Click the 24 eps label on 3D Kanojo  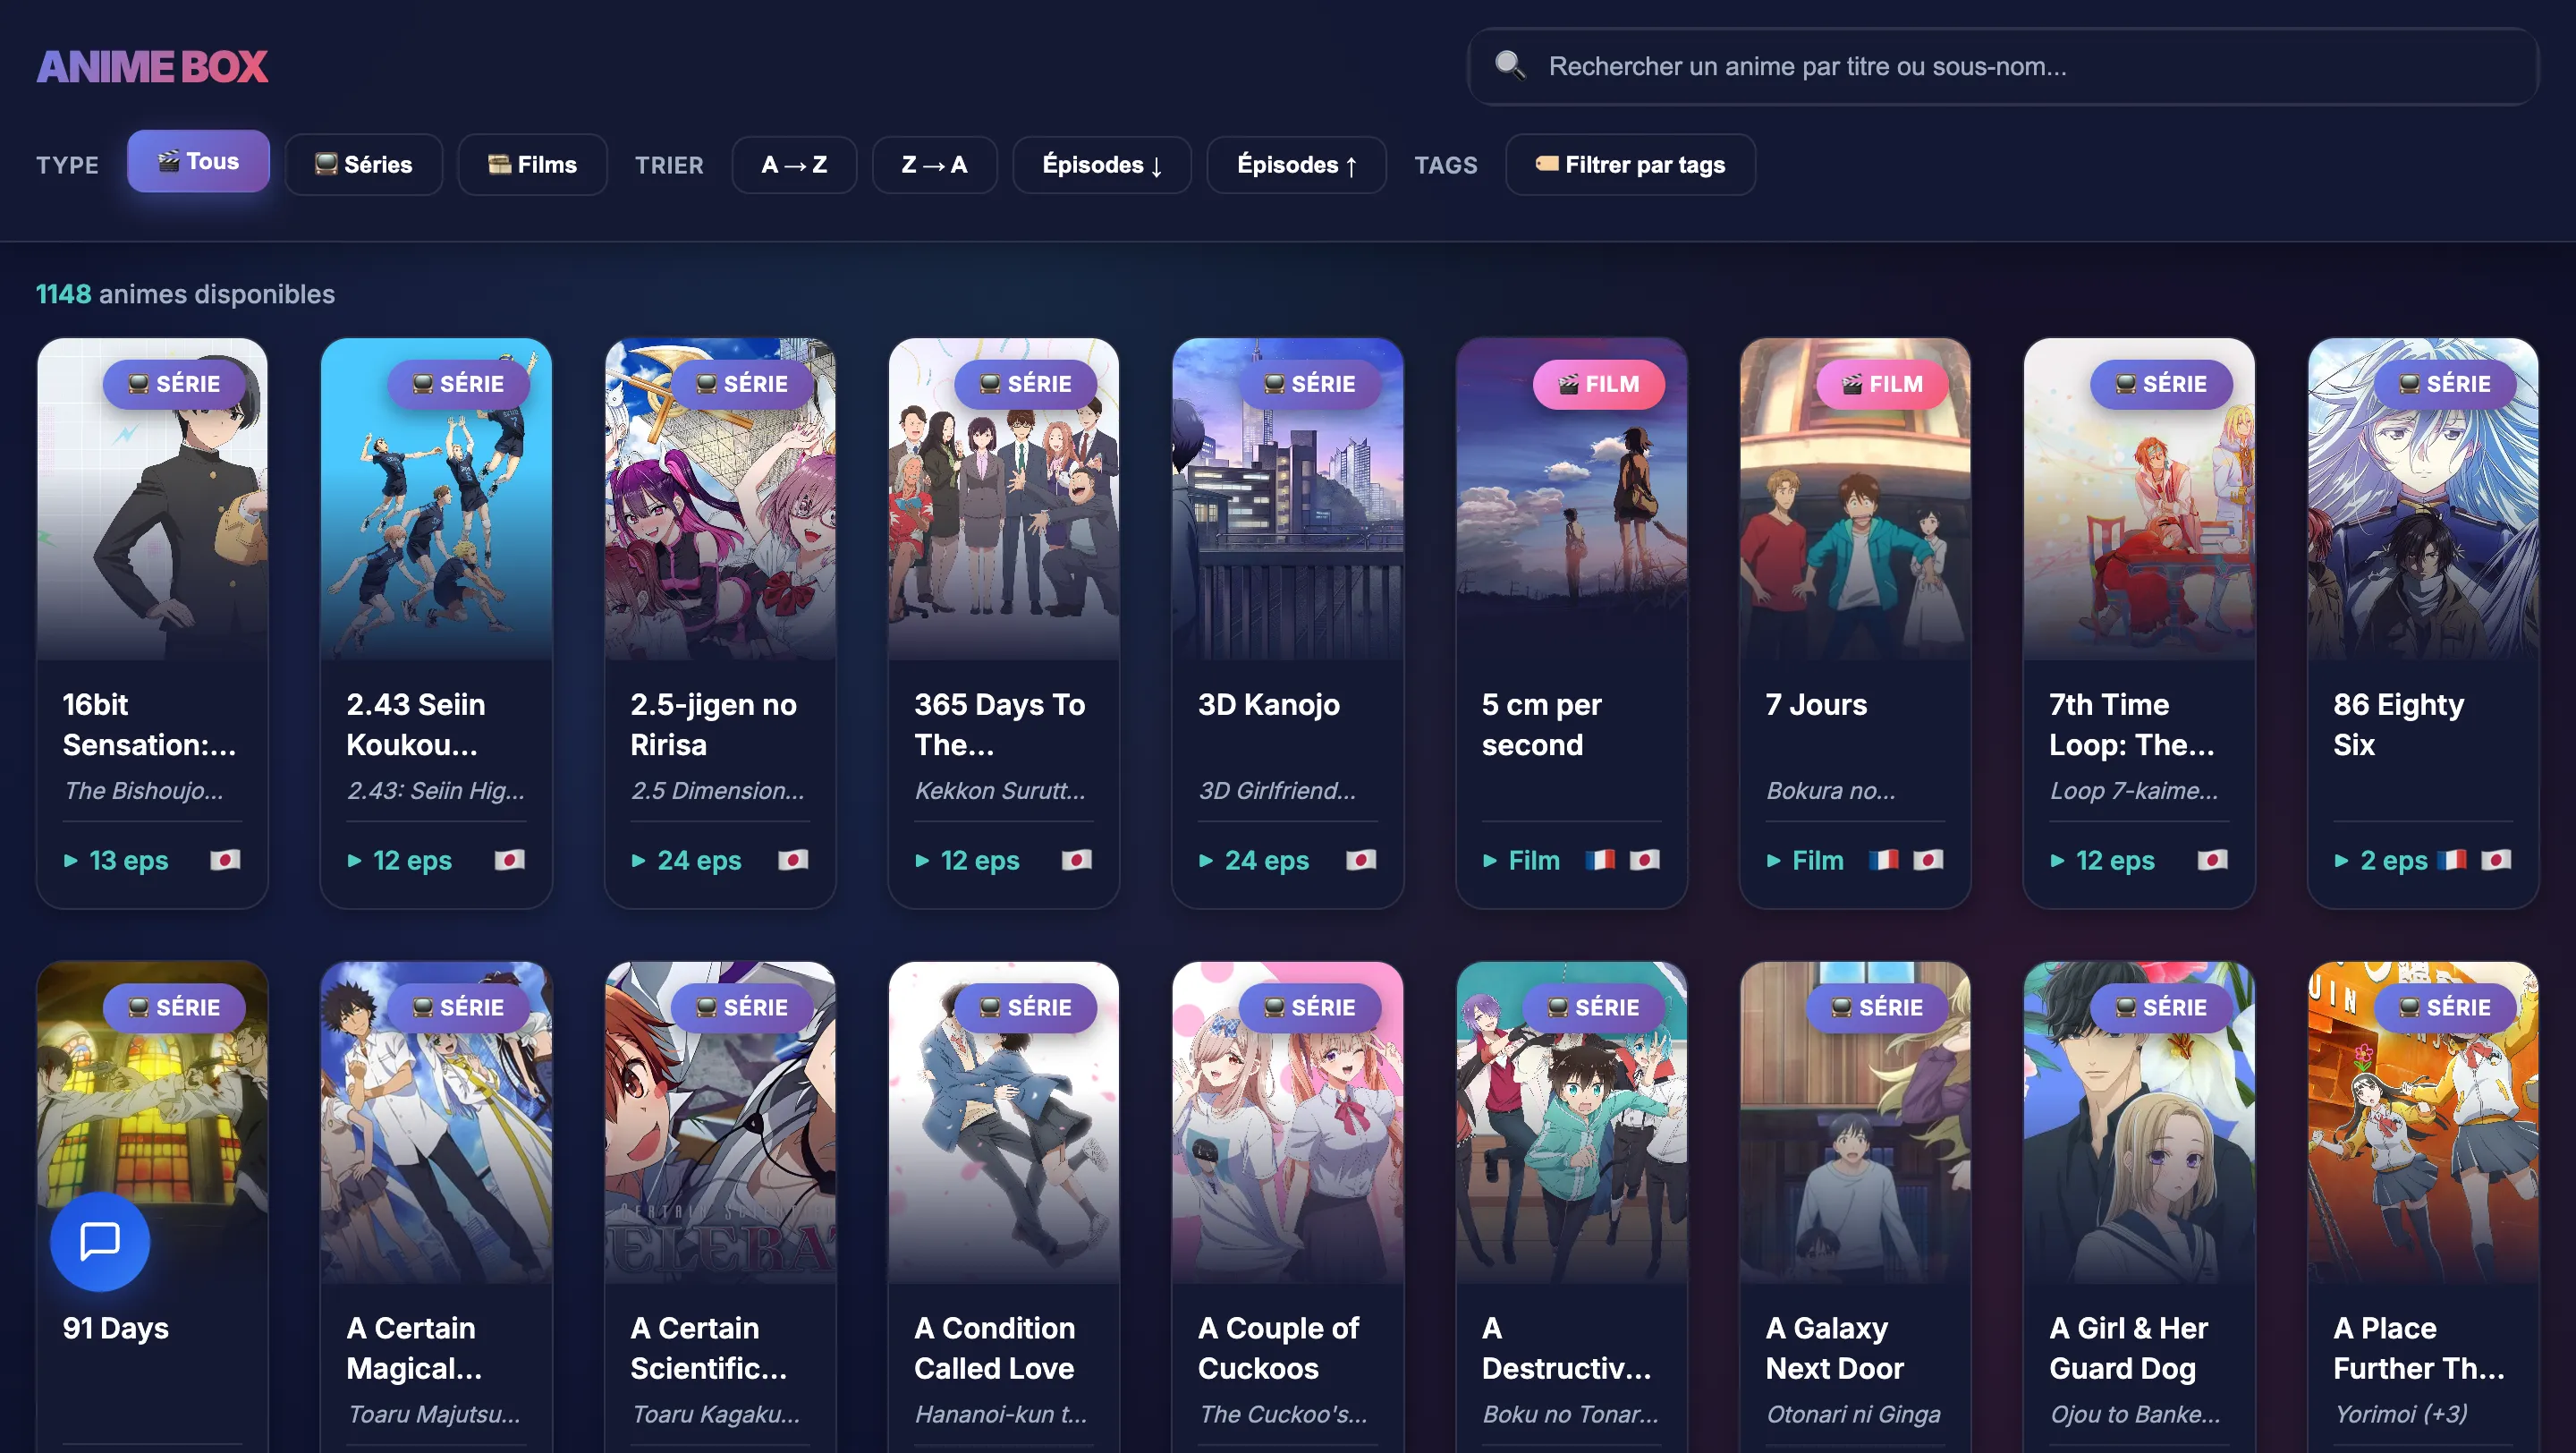point(1254,860)
